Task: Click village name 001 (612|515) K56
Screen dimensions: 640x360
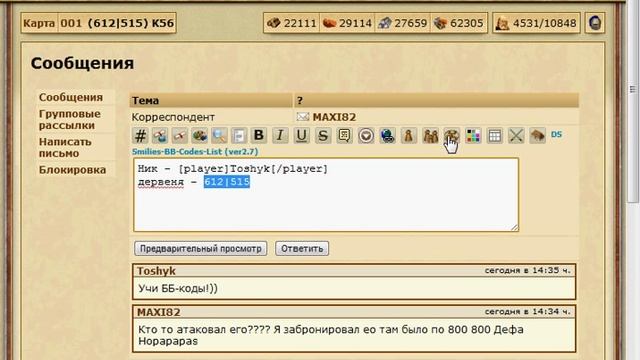Action: click(117, 23)
